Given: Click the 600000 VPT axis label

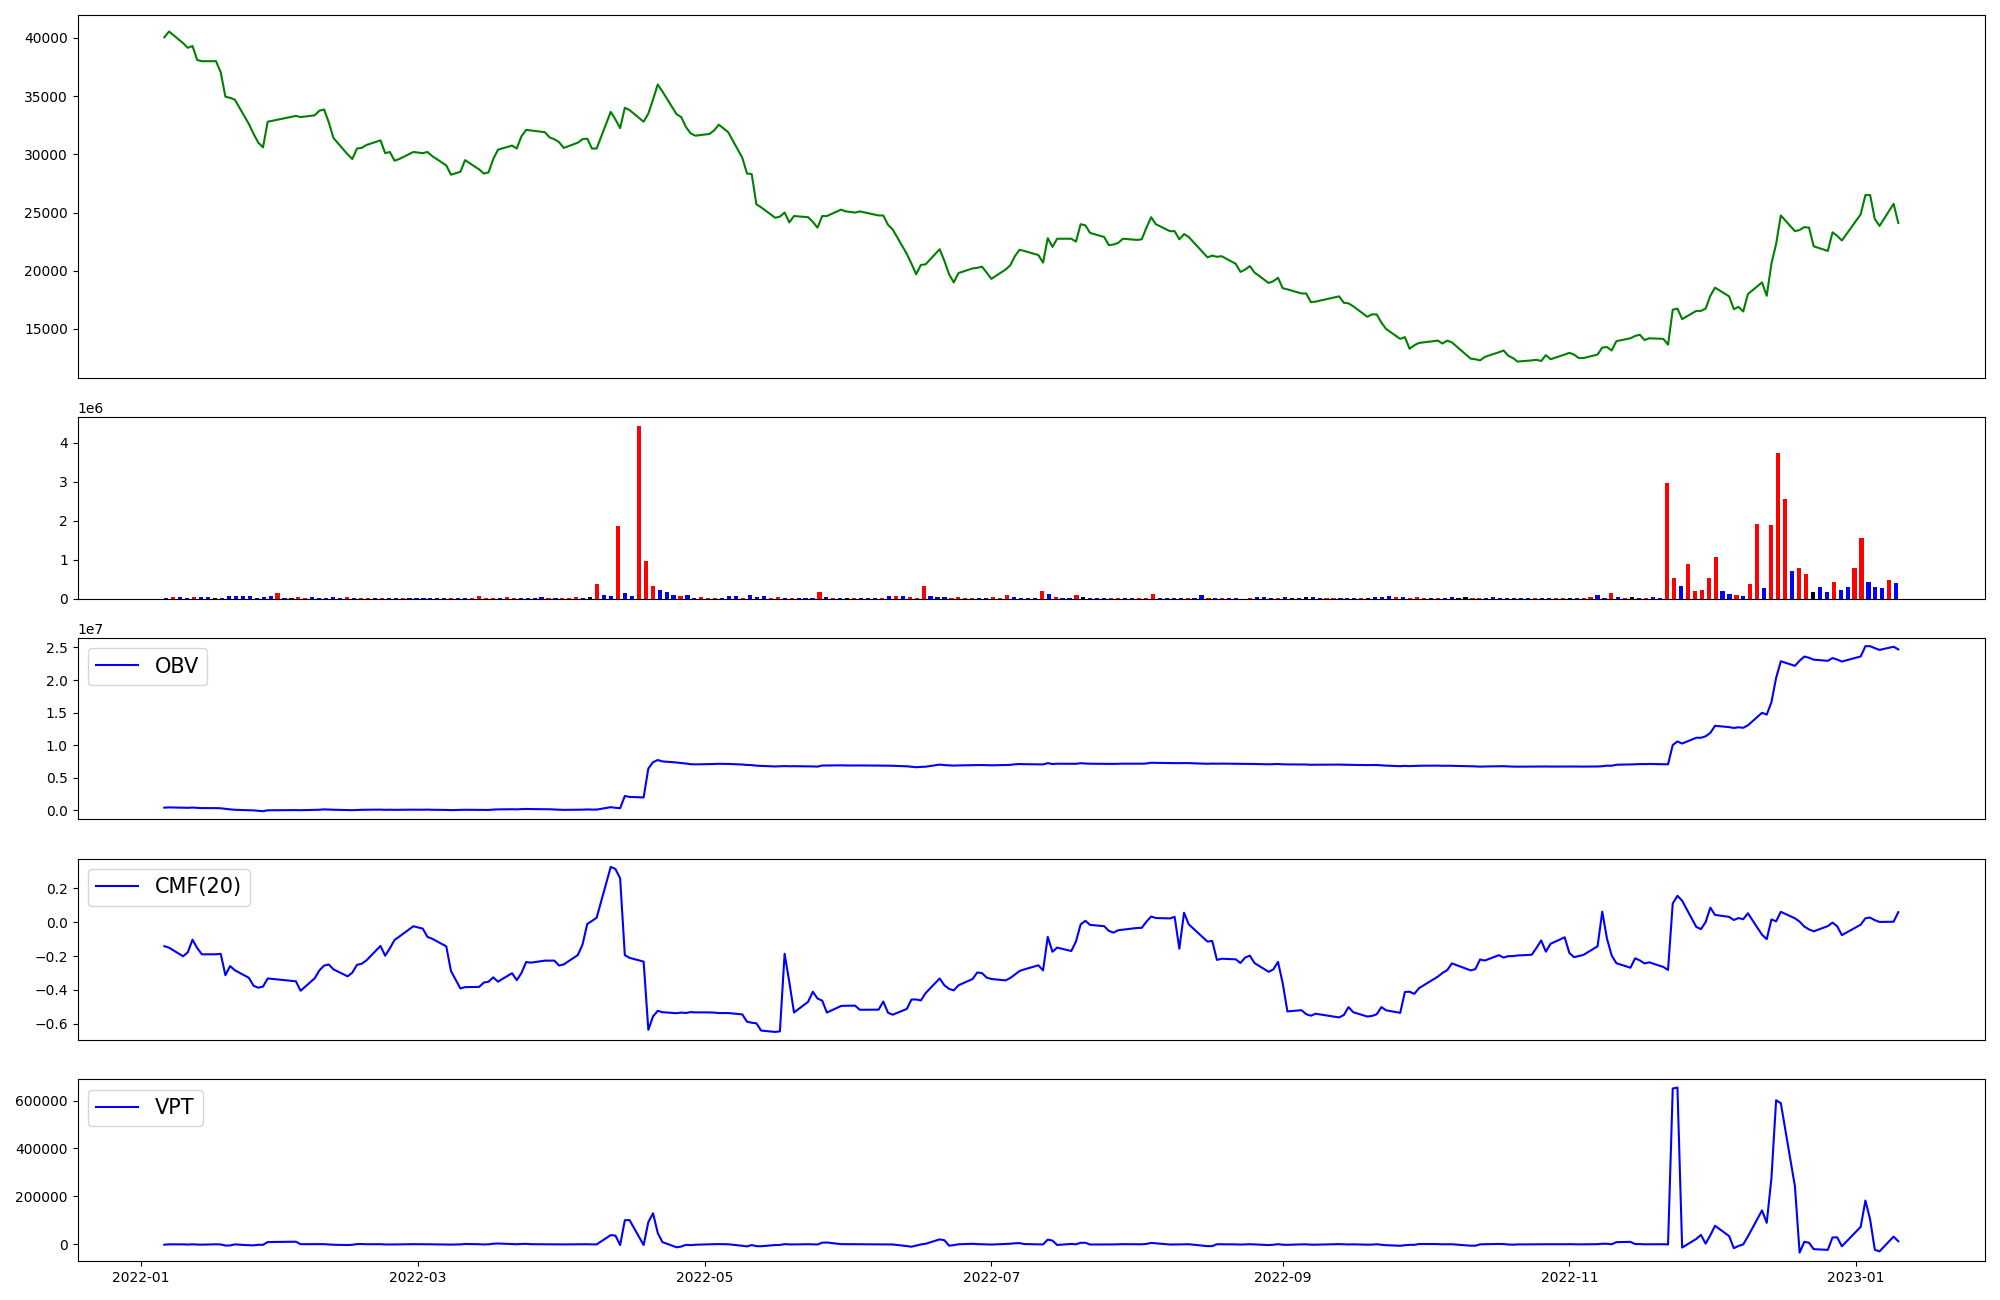Looking at the screenshot, I should click(x=41, y=1101).
